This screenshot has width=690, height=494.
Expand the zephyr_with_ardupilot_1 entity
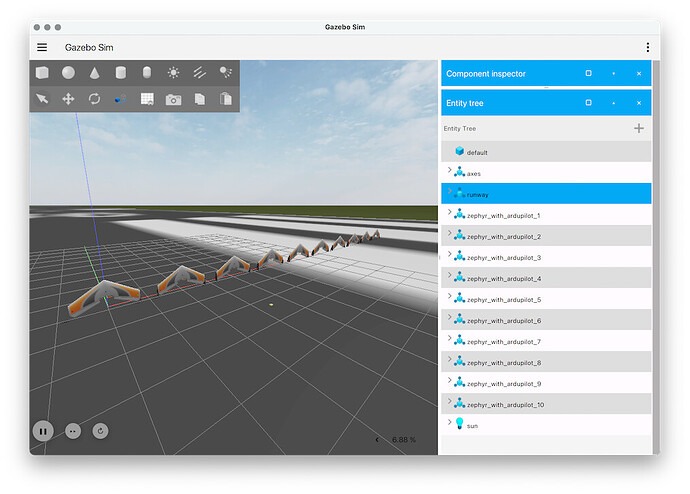coord(449,215)
